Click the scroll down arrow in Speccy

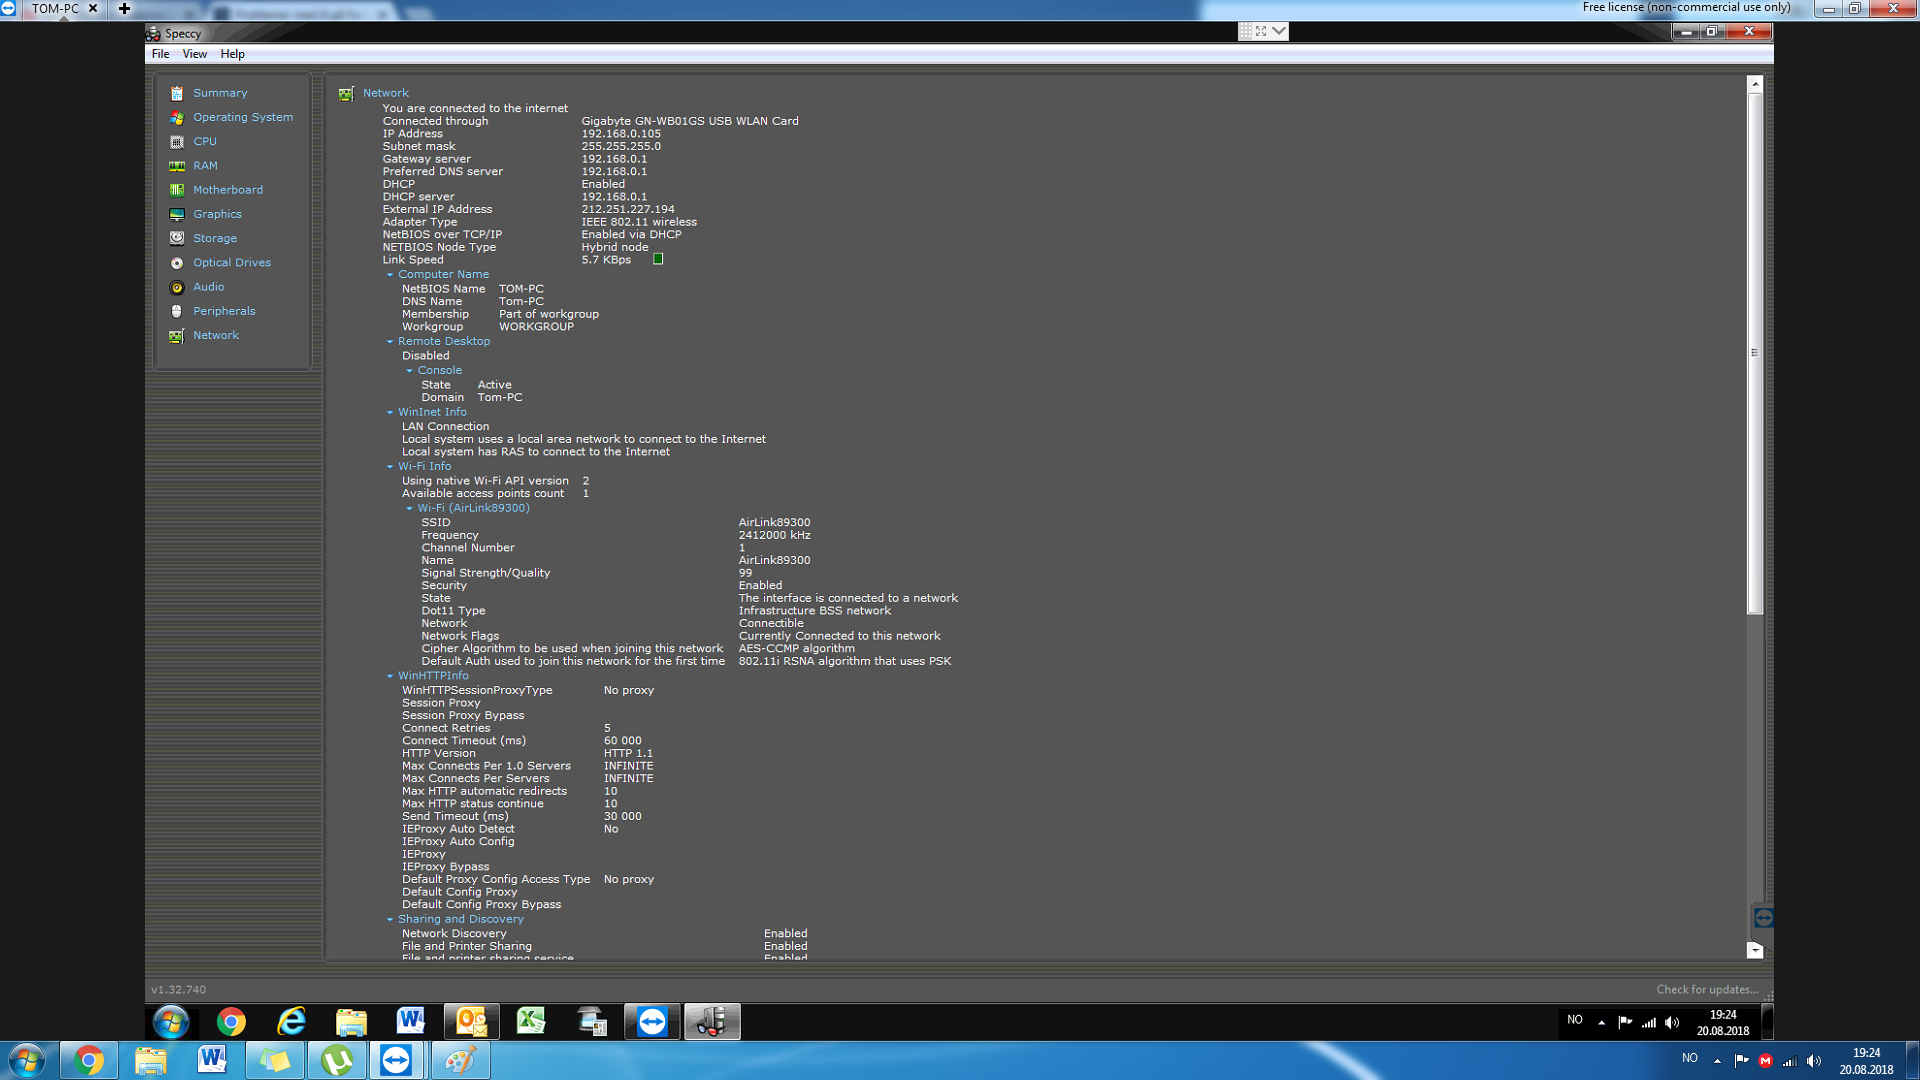tap(1755, 950)
